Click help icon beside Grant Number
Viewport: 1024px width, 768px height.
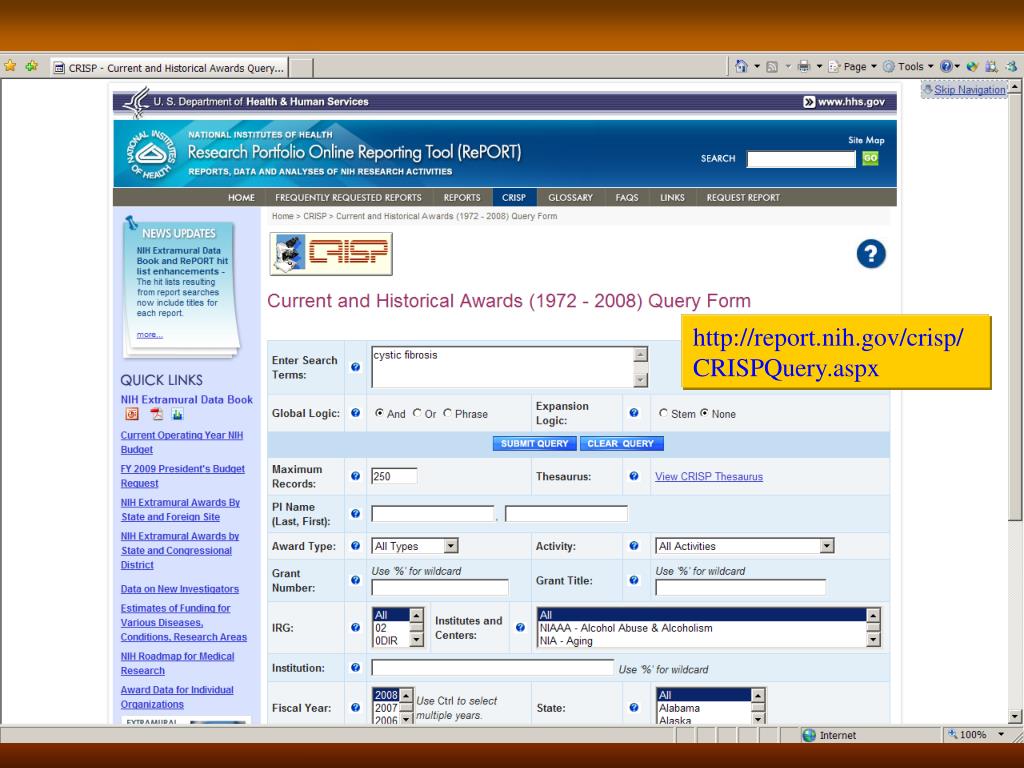click(355, 580)
